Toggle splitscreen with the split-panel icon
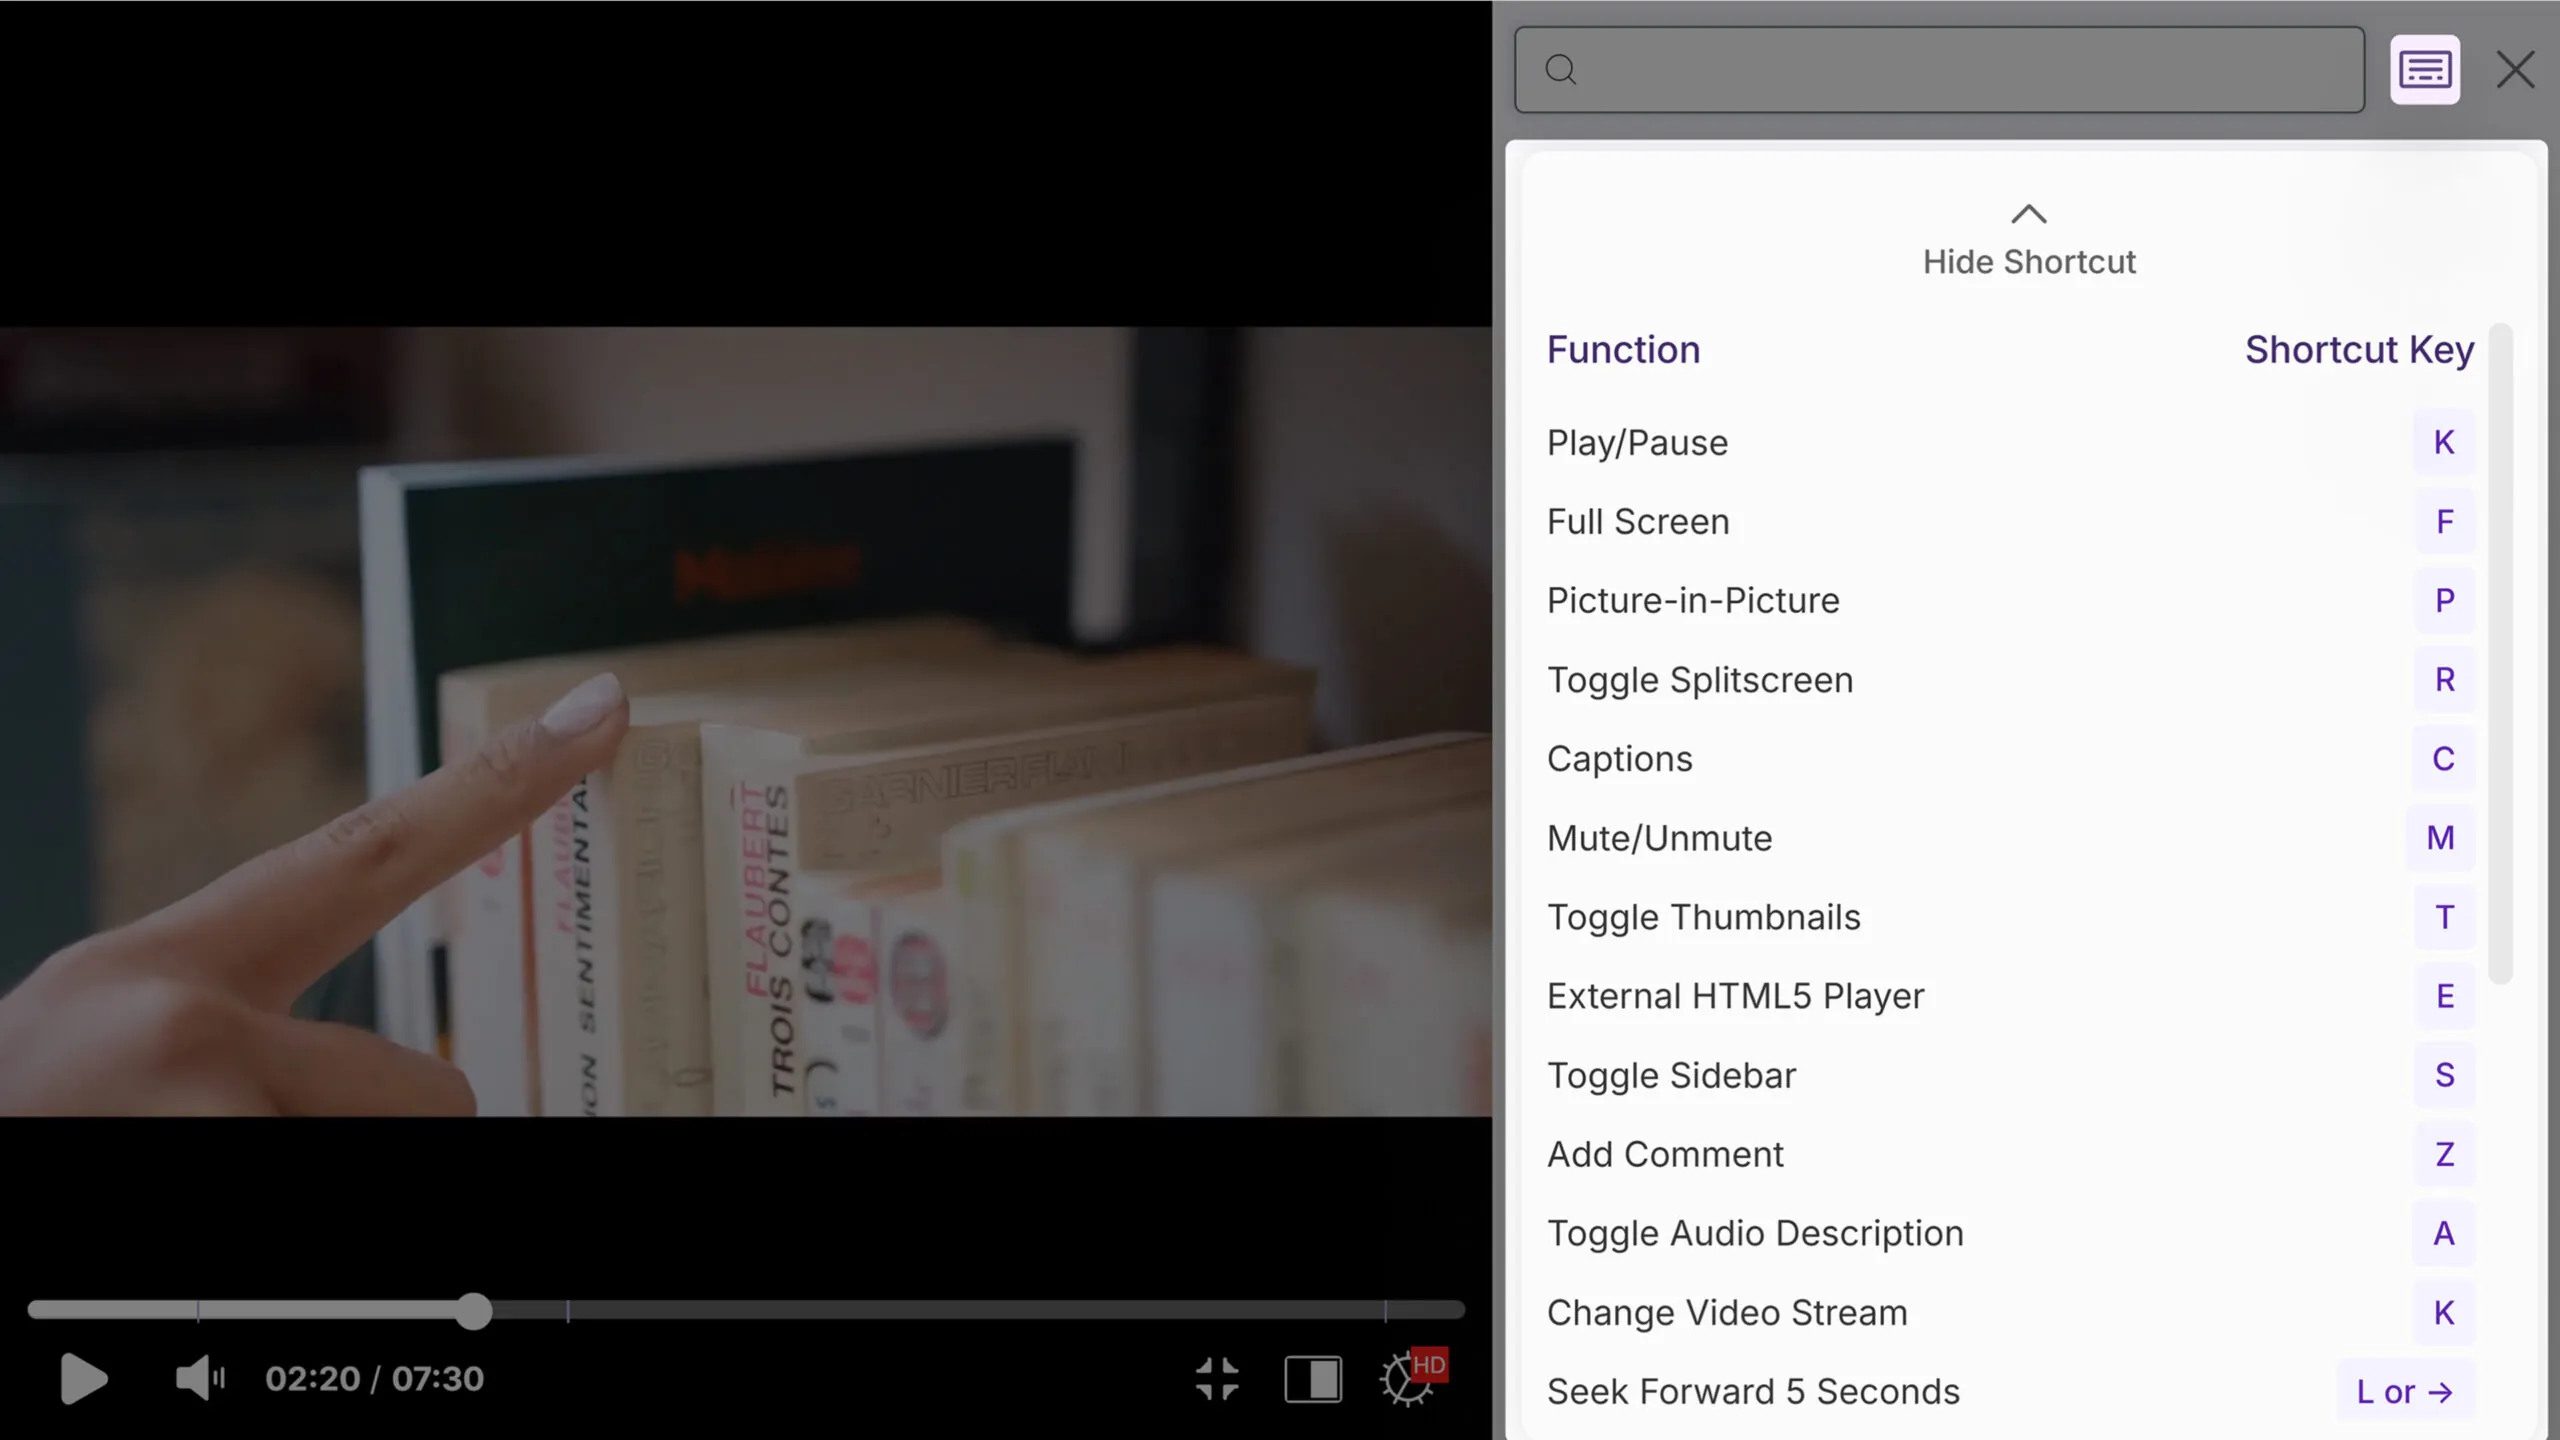Screen dimensions: 2560x1440 (1313, 1379)
